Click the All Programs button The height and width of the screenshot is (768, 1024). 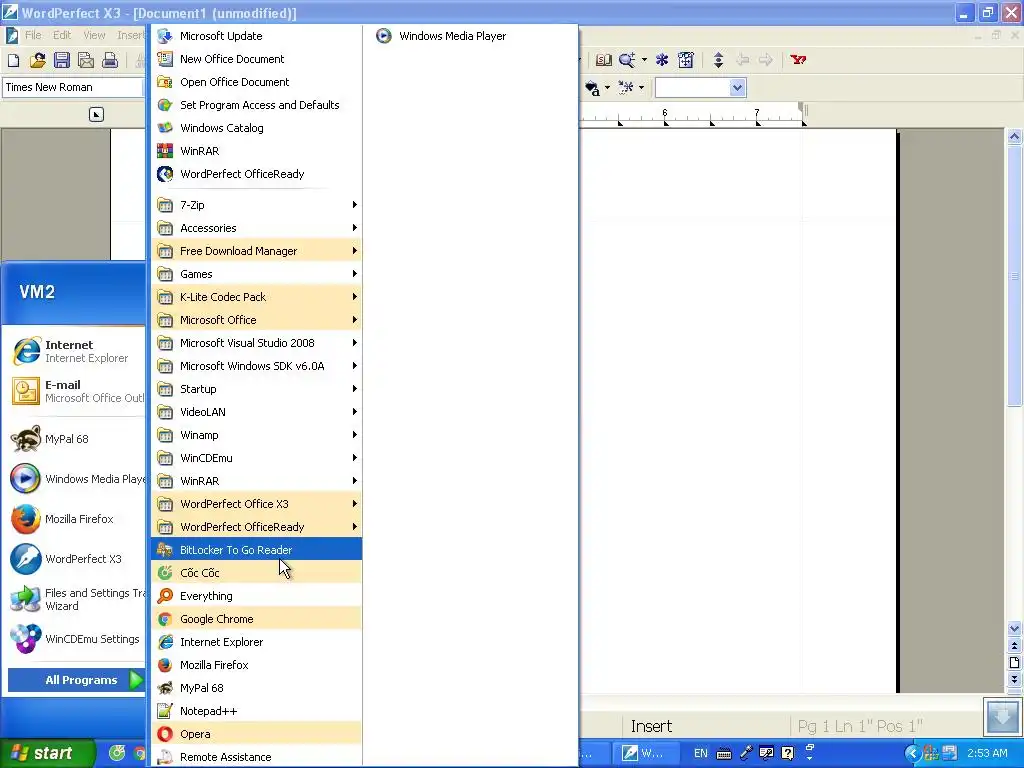pyautogui.click(x=76, y=680)
